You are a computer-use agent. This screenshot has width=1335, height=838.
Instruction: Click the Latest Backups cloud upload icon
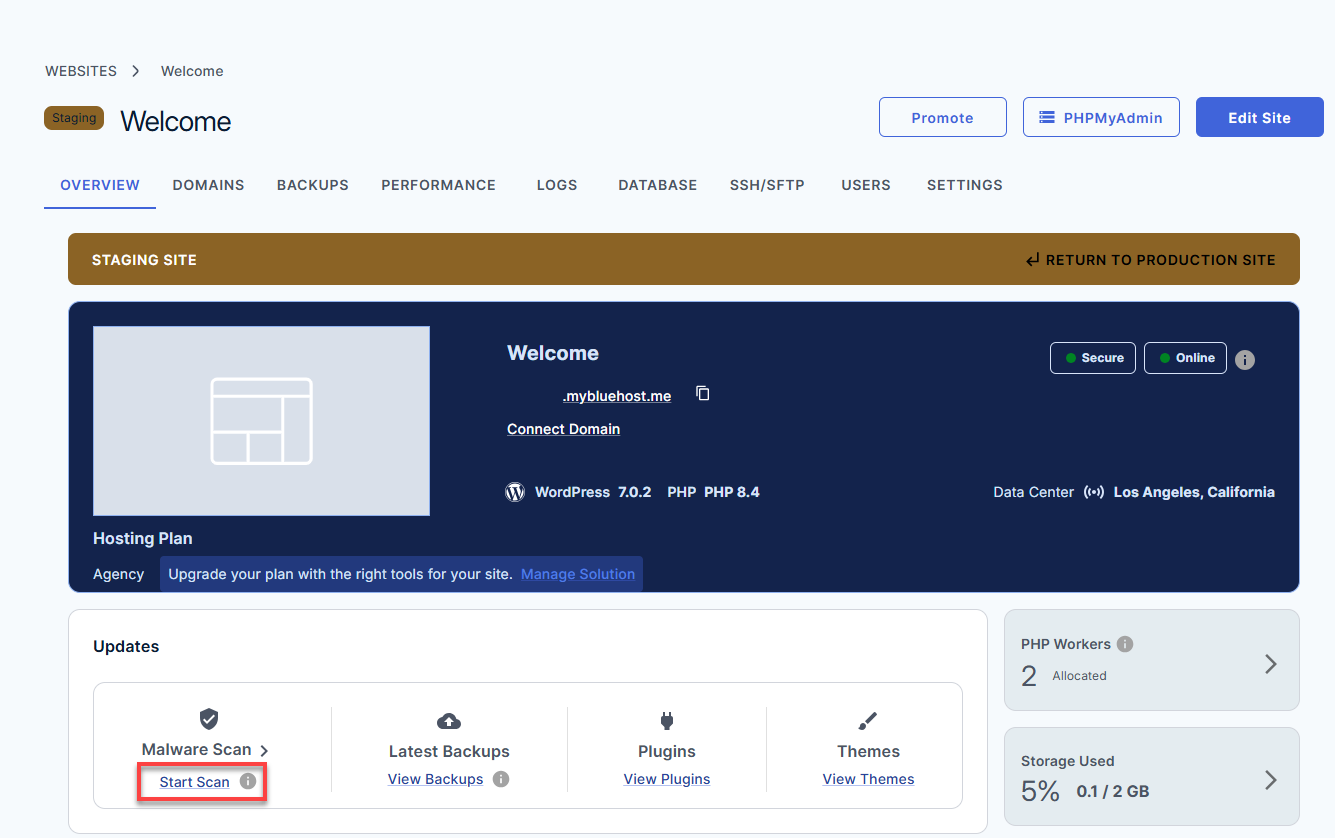point(449,721)
